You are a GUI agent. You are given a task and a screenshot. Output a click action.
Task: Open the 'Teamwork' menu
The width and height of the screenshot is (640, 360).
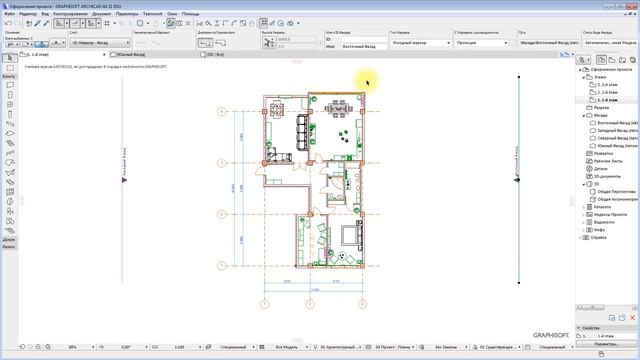coord(153,14)
